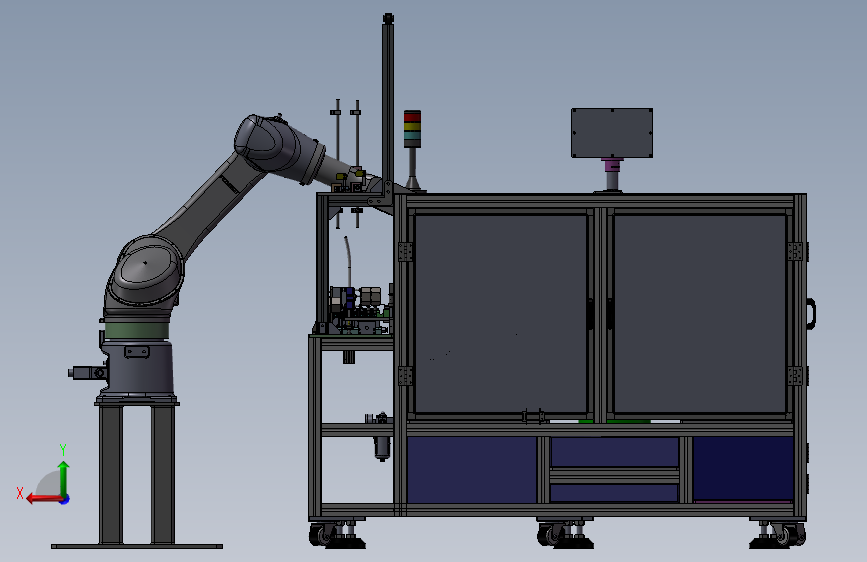This screenshot has width=867, height=562.
Task: Select the connector box on the robot base side
Action: (x=87, y=373)
